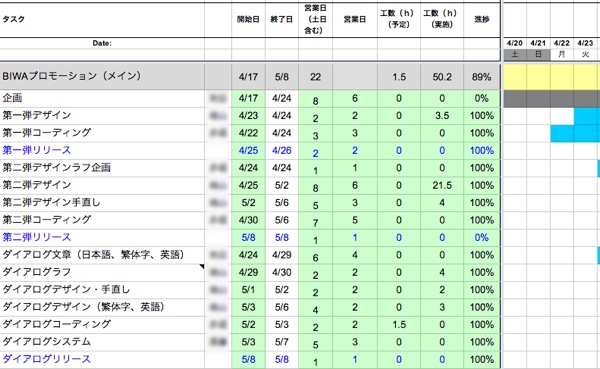Select the 4/20 date column header
This screenshot has height=369, width=600.
pos(515,43)
